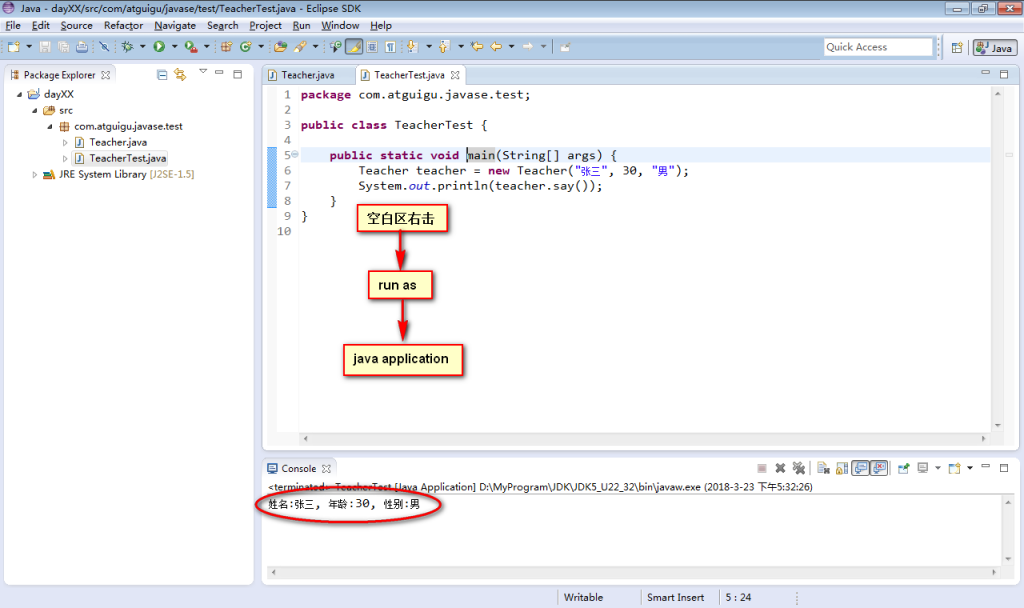Click the Quick Access search field
Image resolution: width=1024 pixels, height=608 pixels.
pyautogui.click(x=878, y=47)
